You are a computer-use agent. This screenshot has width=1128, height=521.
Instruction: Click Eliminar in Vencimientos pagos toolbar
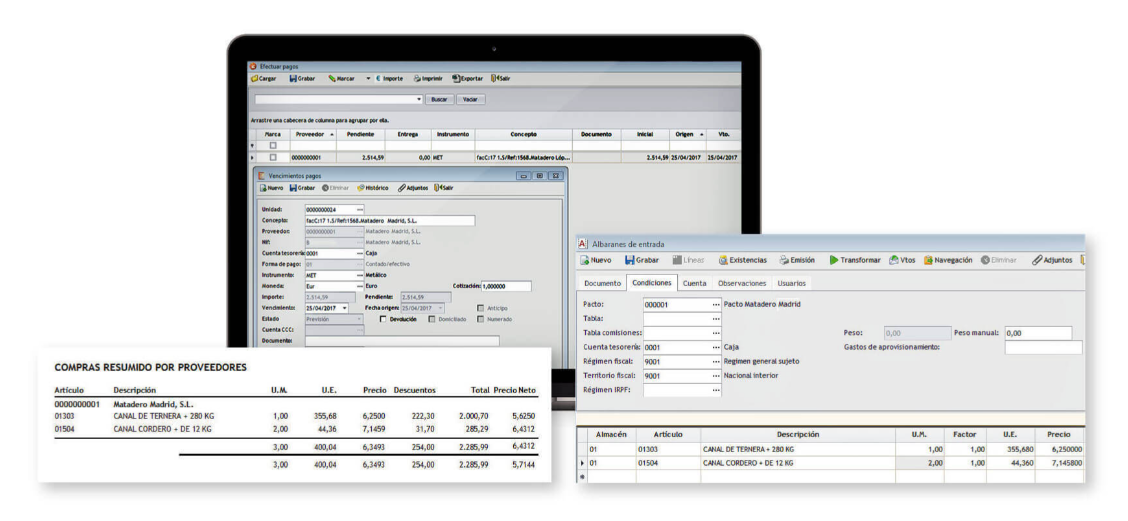335,188
